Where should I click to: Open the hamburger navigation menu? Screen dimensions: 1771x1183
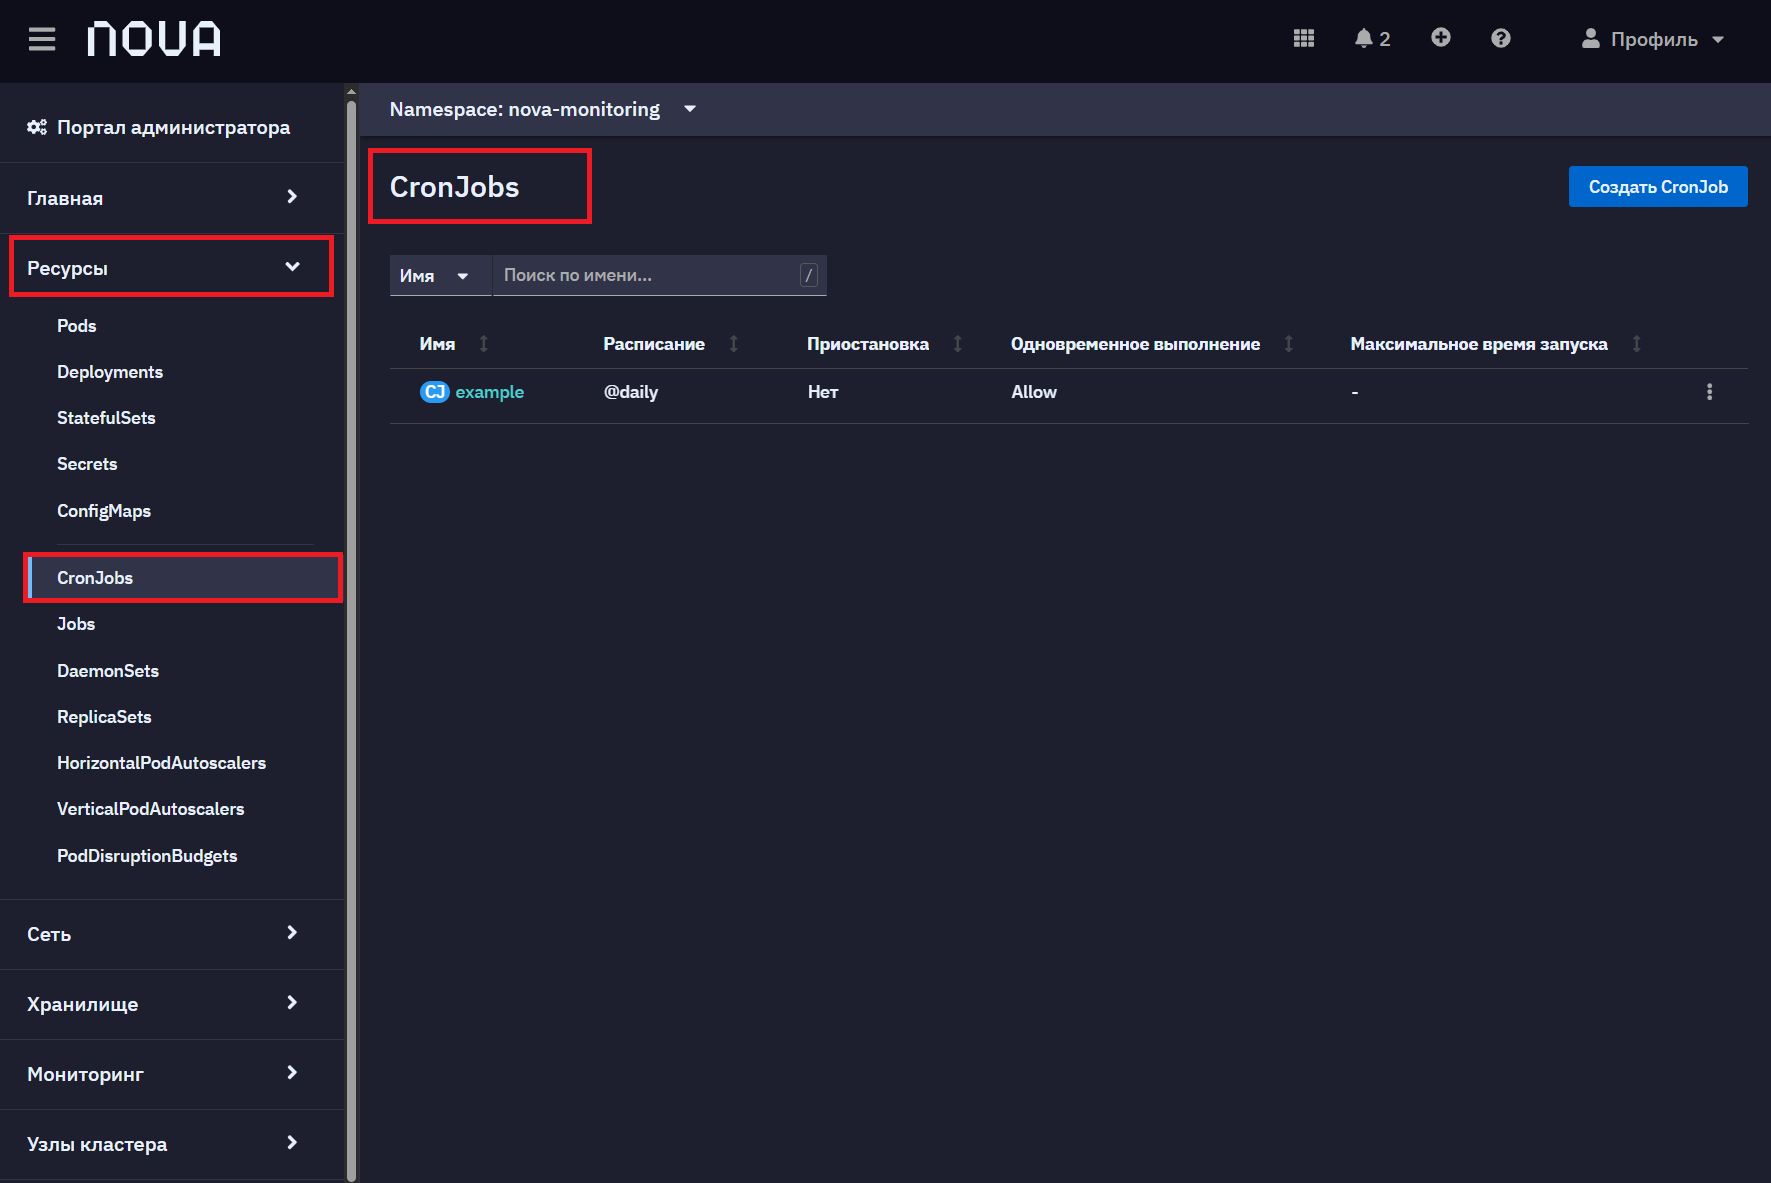click(x=42, y=39)
